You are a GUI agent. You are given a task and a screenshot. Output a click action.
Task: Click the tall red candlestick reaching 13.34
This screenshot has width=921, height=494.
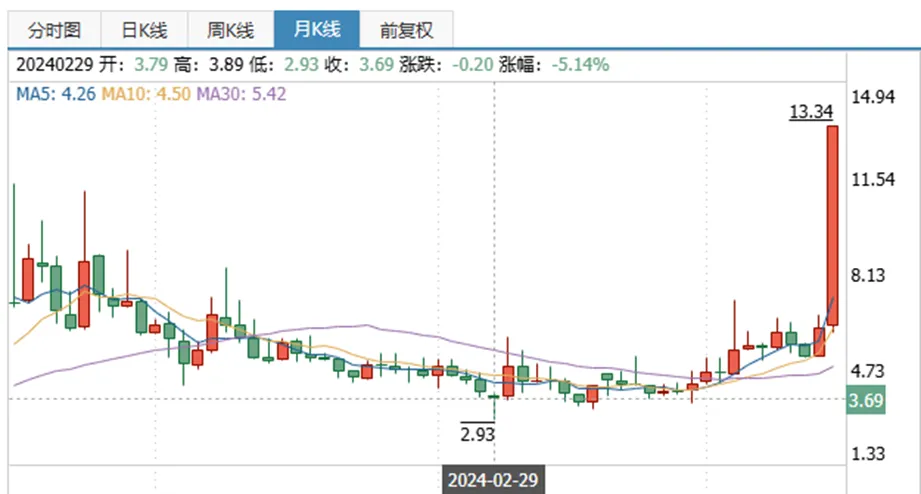coord(832,226)
